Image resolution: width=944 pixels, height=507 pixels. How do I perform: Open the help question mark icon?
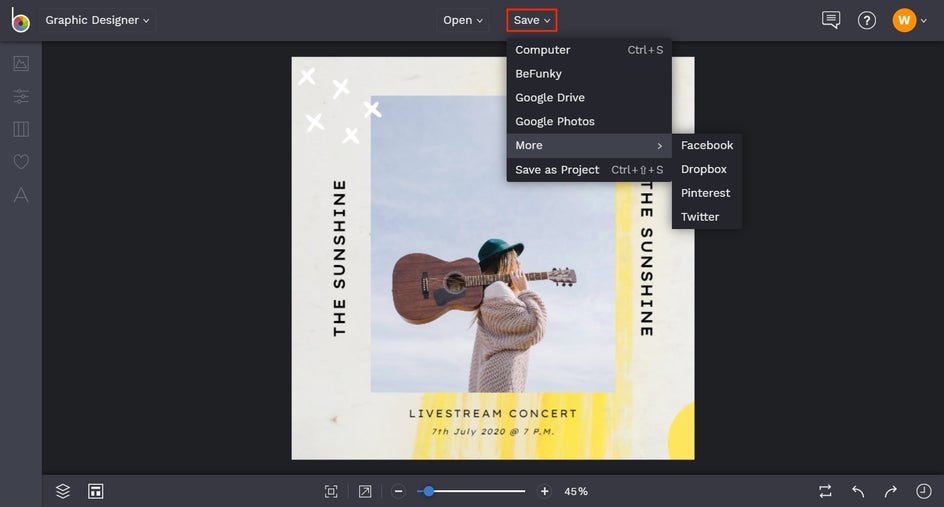[x=867, y=20]
